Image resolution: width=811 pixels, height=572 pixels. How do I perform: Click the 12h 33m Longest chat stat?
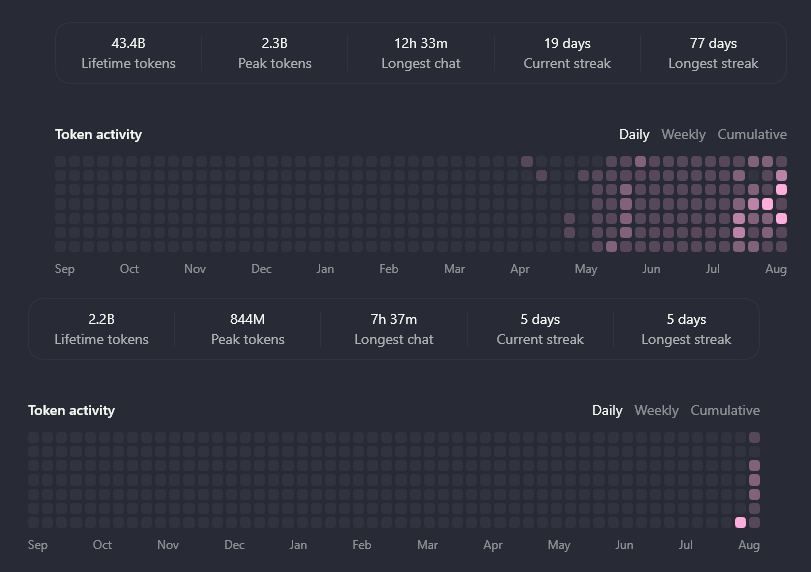pyautogui.click(x=420, y=53)
